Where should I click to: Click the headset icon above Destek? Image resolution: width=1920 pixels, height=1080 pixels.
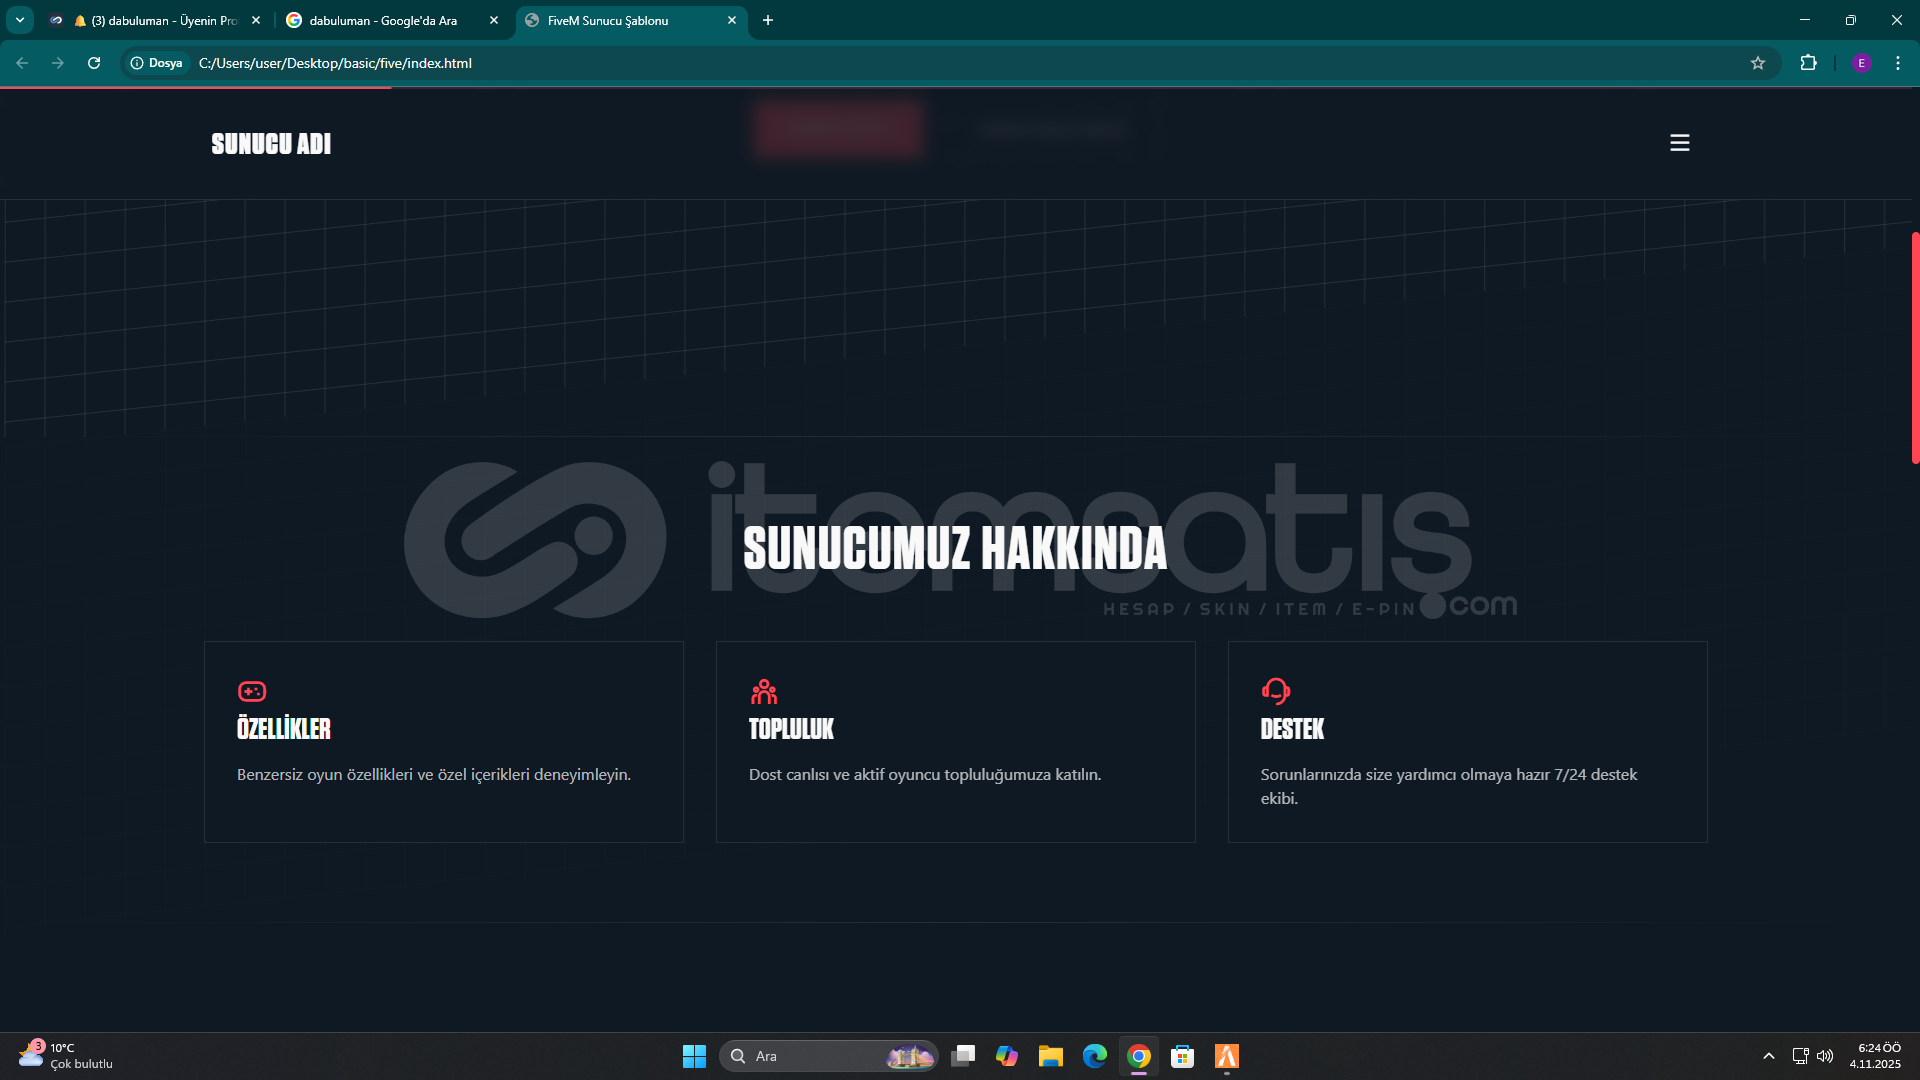click(x=1275, y=691)
